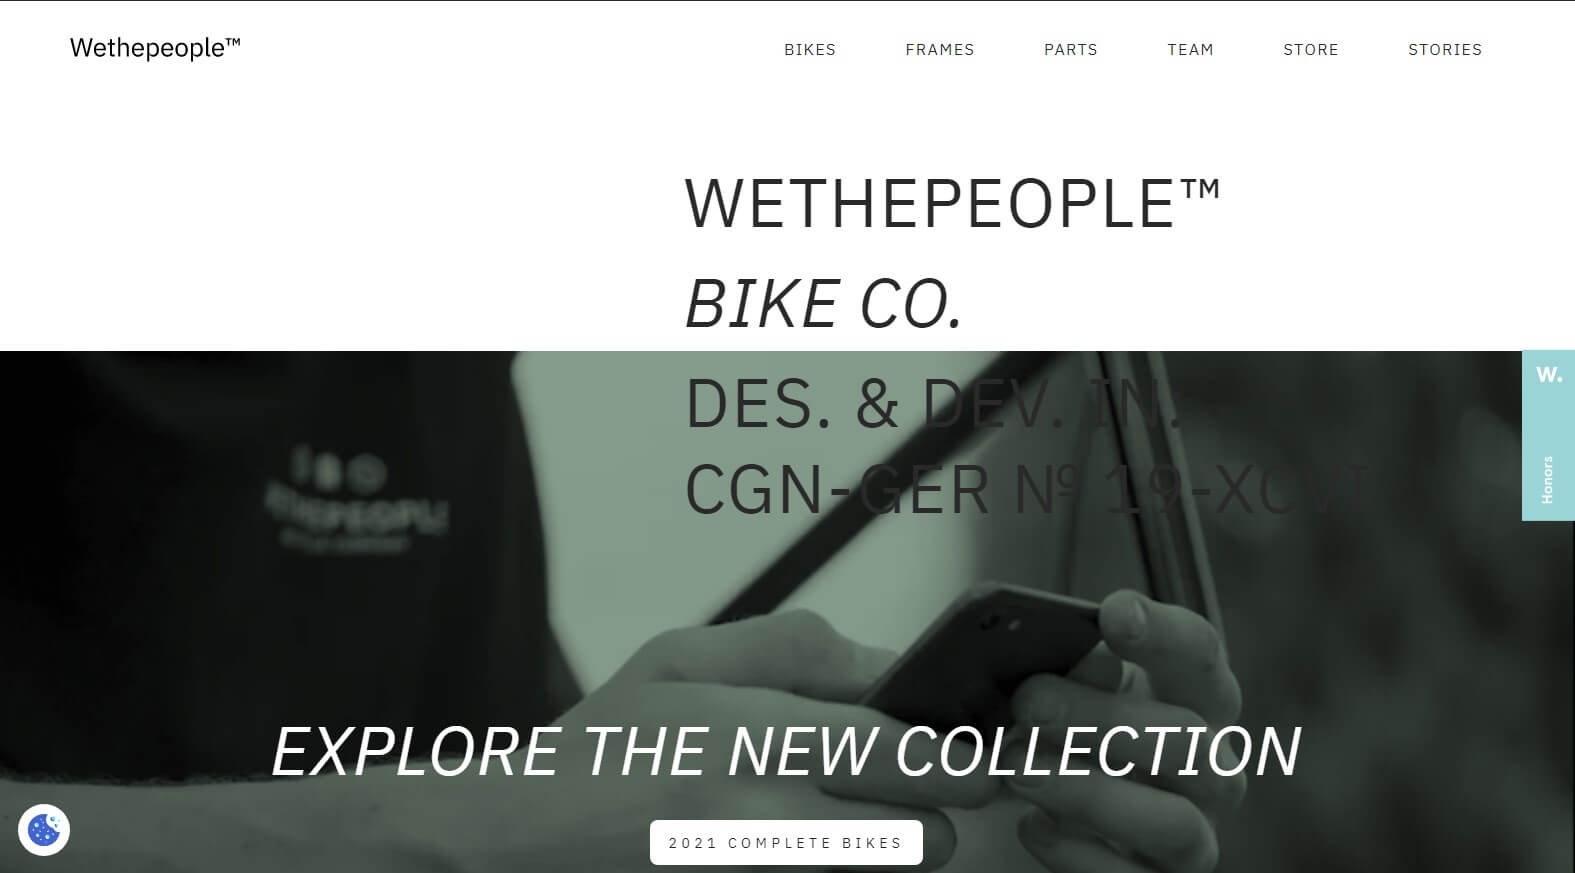Open the cookie settings icon
Viewport: 1575px width, 873px height.
pos(44,829)
